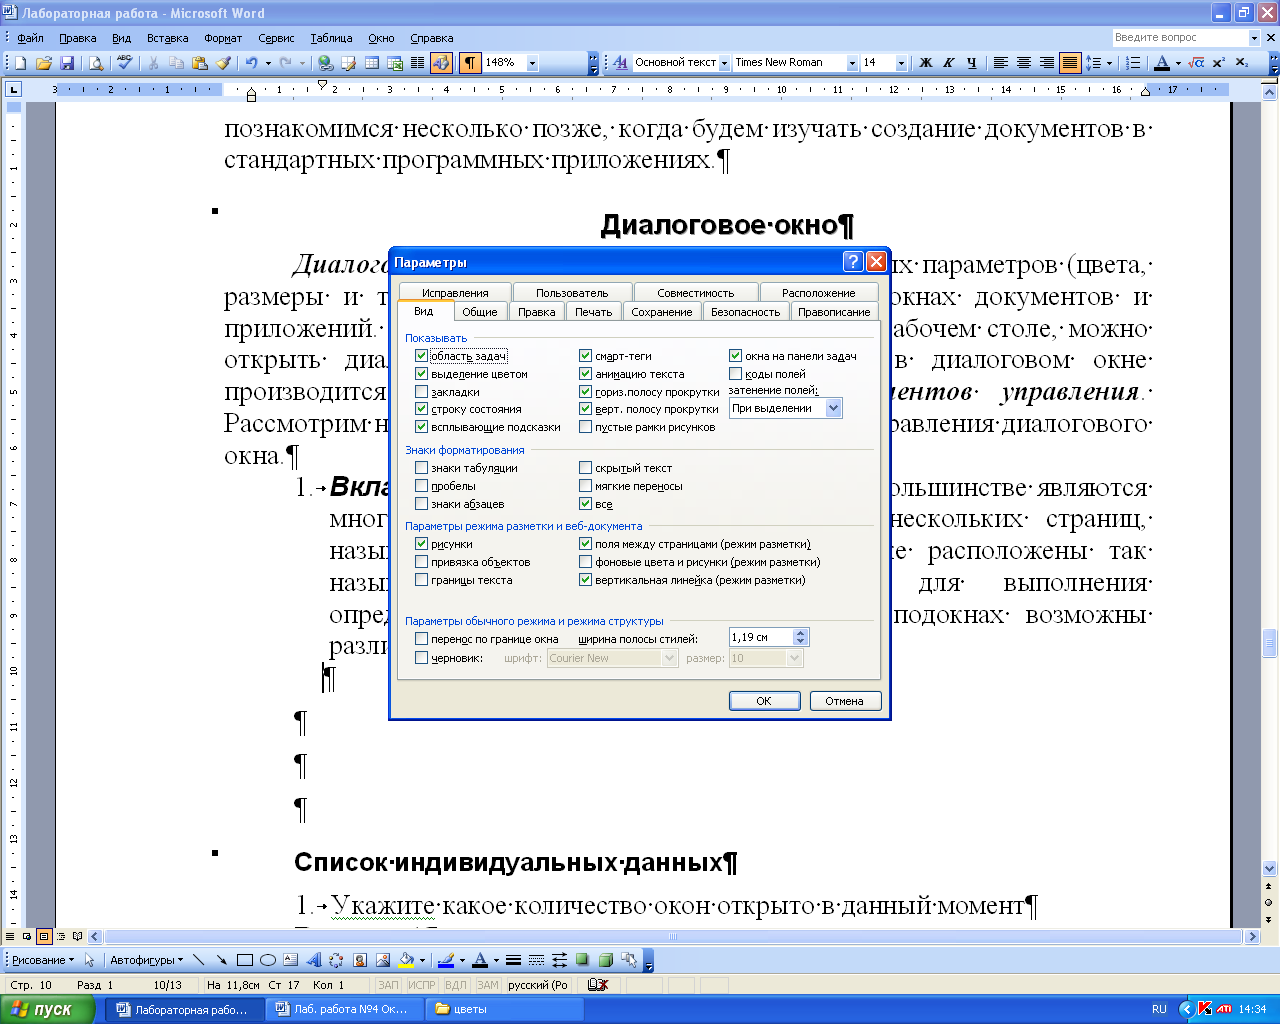Open the Times New Roman font dropdown
The width and height of the screenshot is (1280, 1024).
click(x=852, y=63)
